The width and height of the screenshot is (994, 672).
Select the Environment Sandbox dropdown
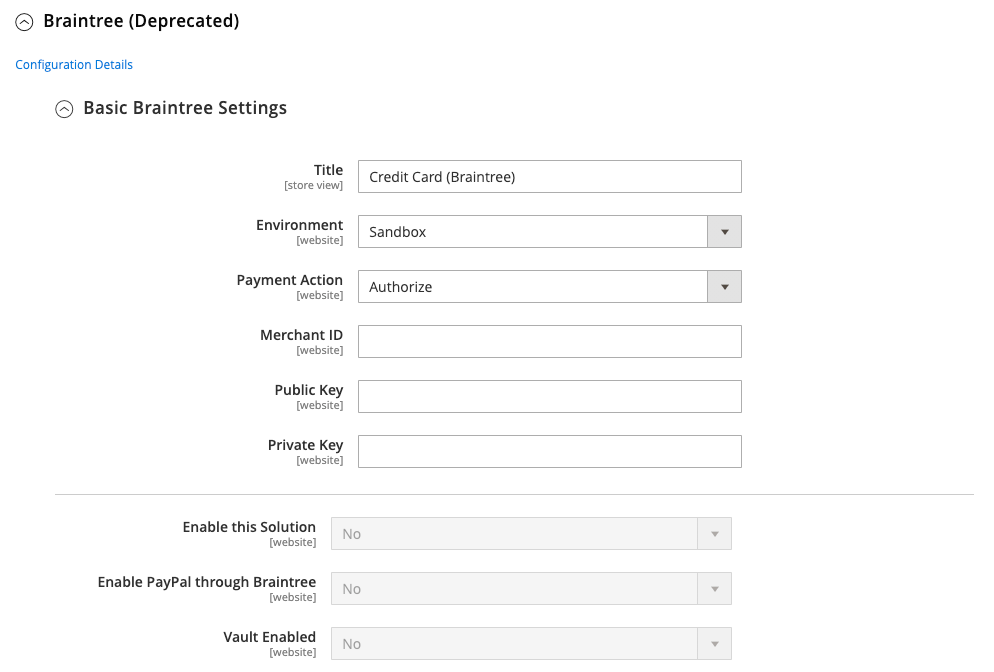550,232
